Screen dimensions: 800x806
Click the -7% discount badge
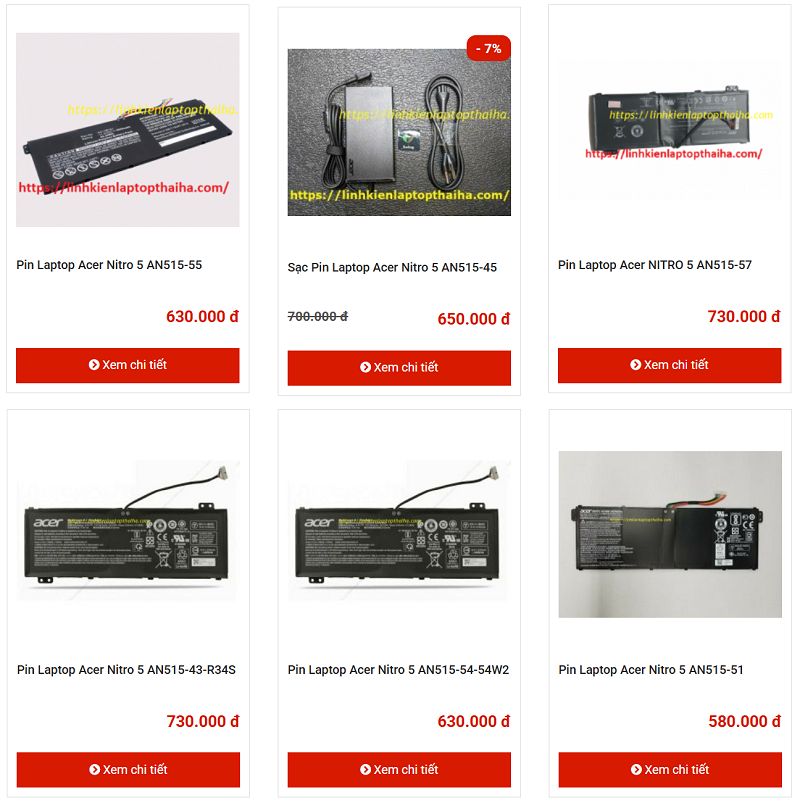489,48
